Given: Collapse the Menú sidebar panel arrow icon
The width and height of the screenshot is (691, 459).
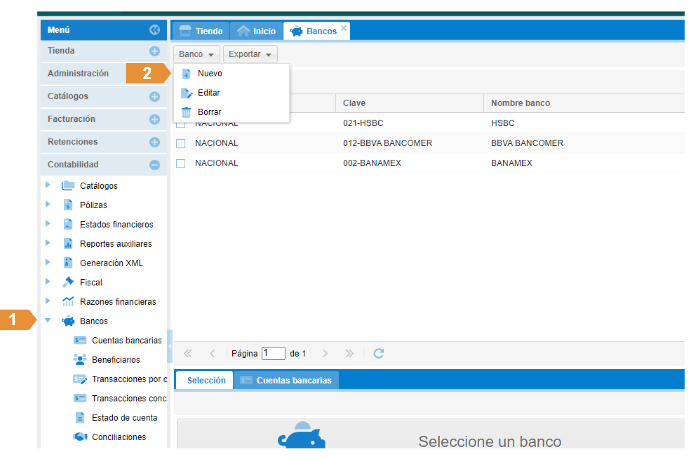Looking at the screenshot, I should click(154, 31).
